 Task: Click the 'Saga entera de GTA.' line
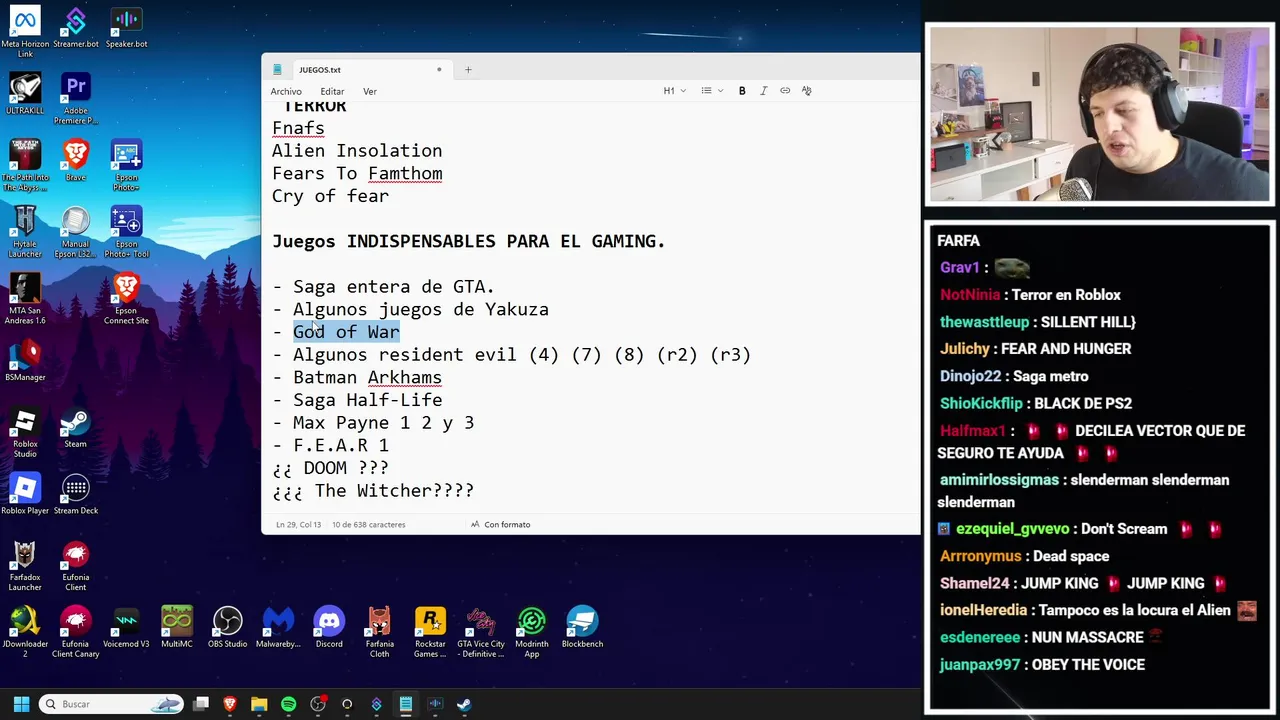click(394, 287)
